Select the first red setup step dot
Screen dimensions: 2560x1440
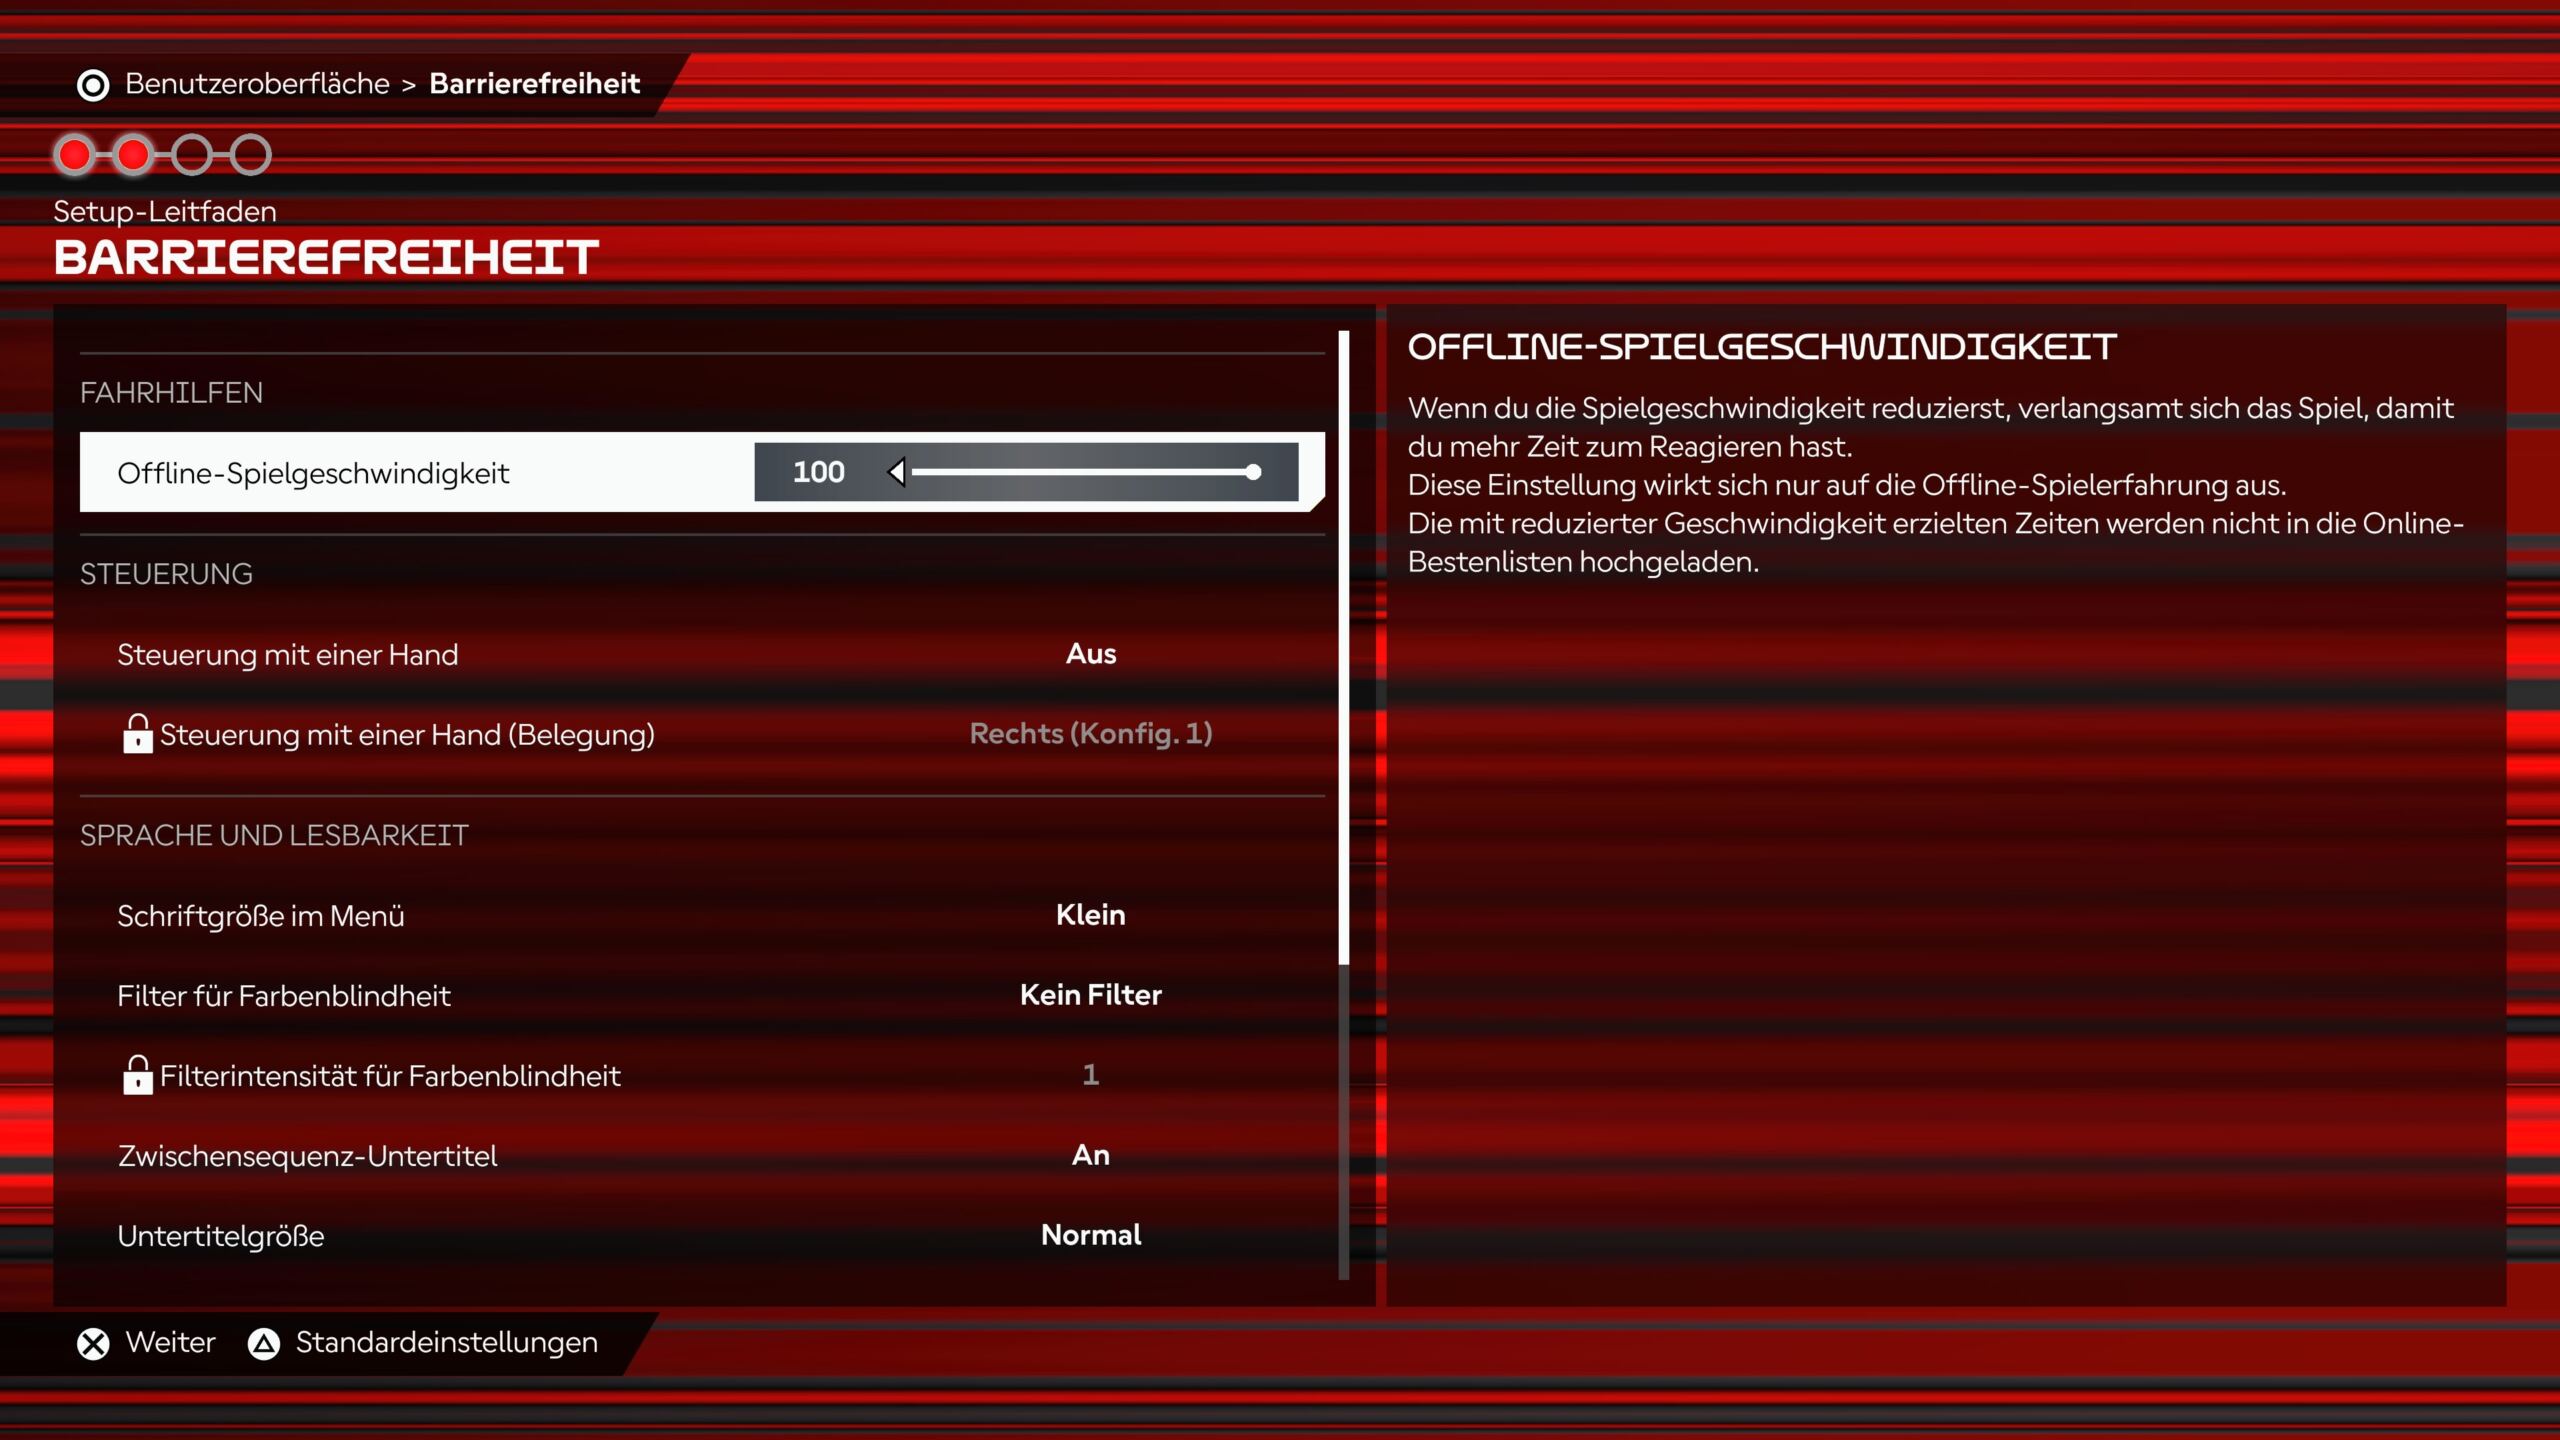[75, 155]
